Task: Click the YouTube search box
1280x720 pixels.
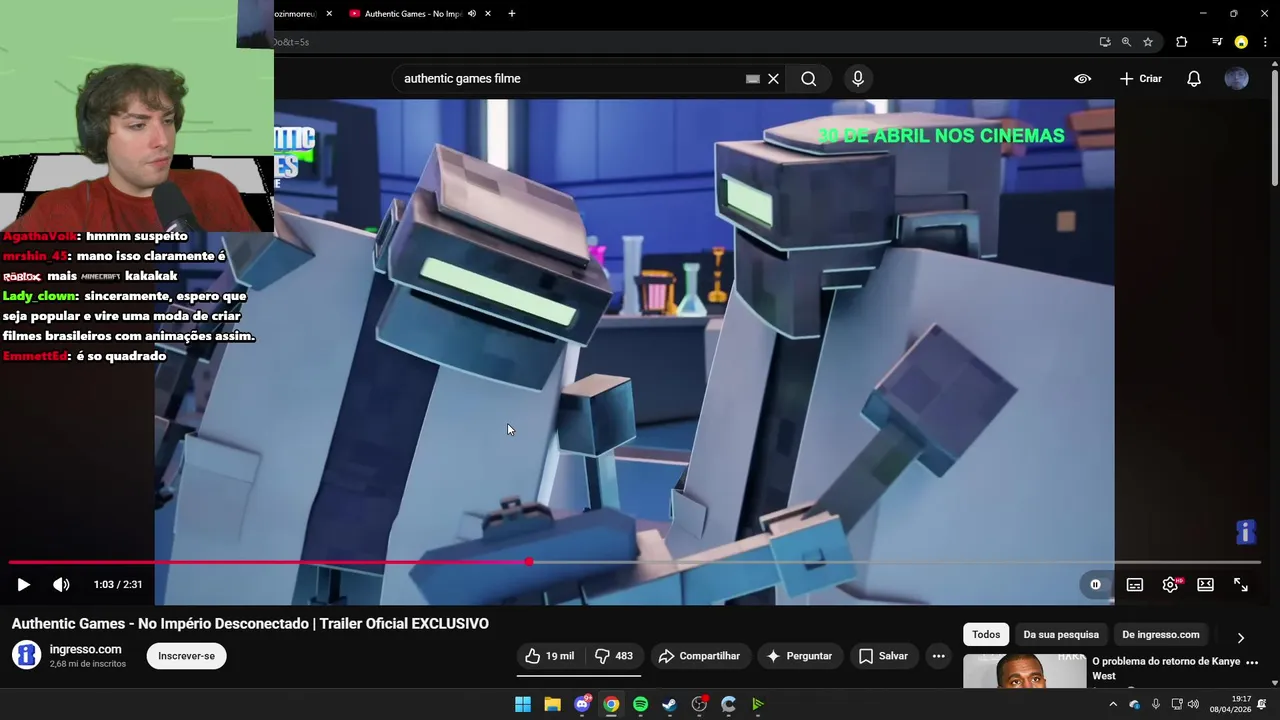Action: pos(570,79)
